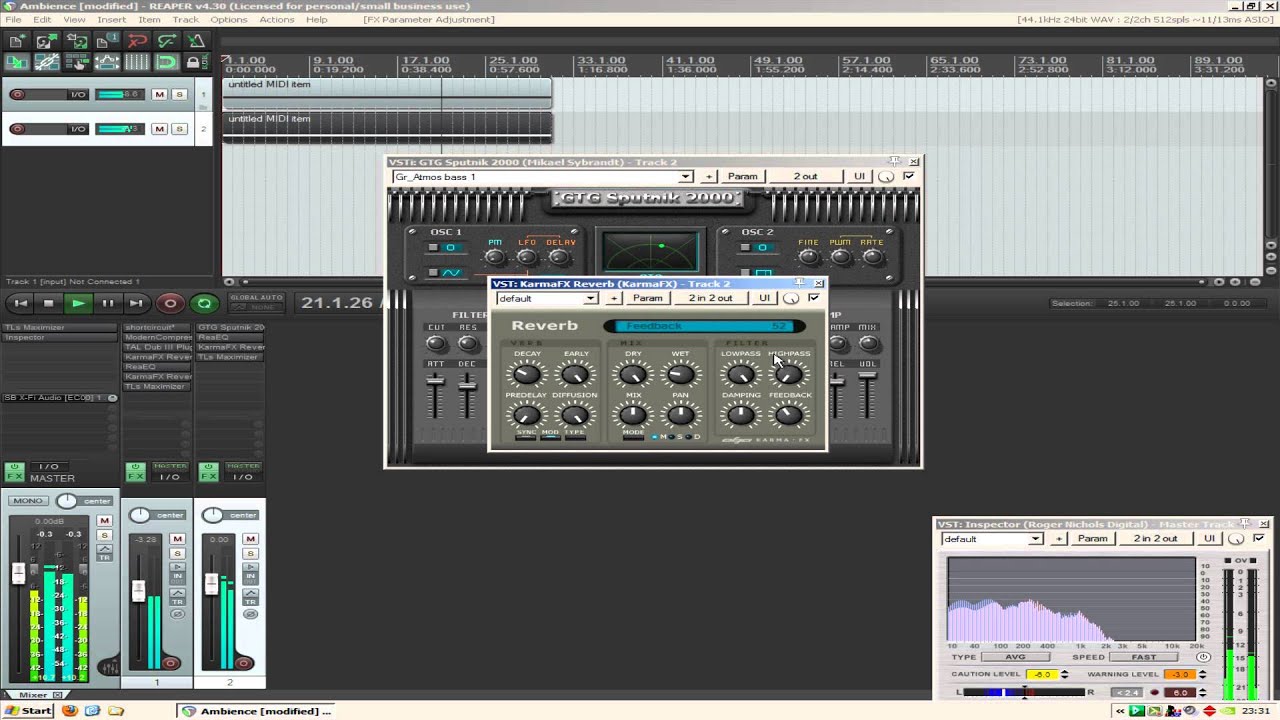Image resolution: width=1280 pixels, height=720 pixels.
Task: Open KarmaFX Reverb default preset dropdown
Action: click(591, 298)
